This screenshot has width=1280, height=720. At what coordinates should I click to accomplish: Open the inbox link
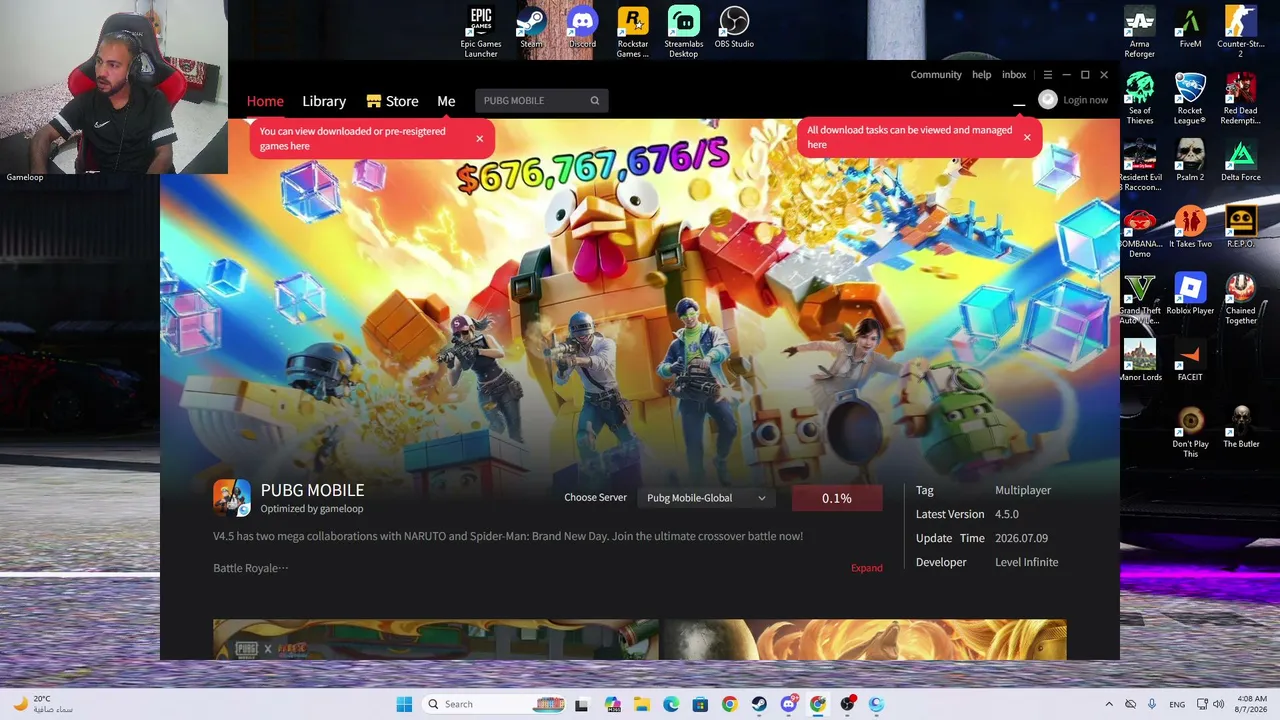coord(1014,75)
